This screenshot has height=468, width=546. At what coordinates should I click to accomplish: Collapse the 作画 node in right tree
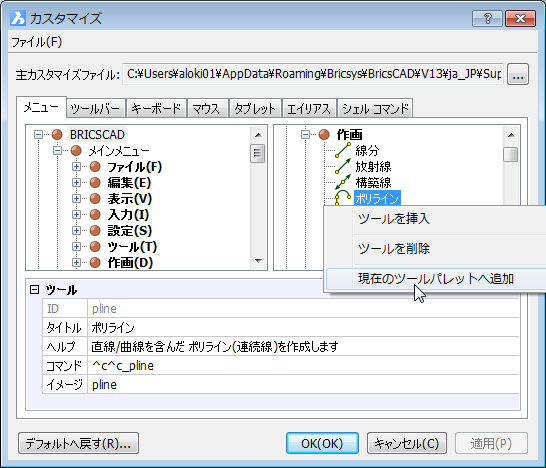(305, 134)
